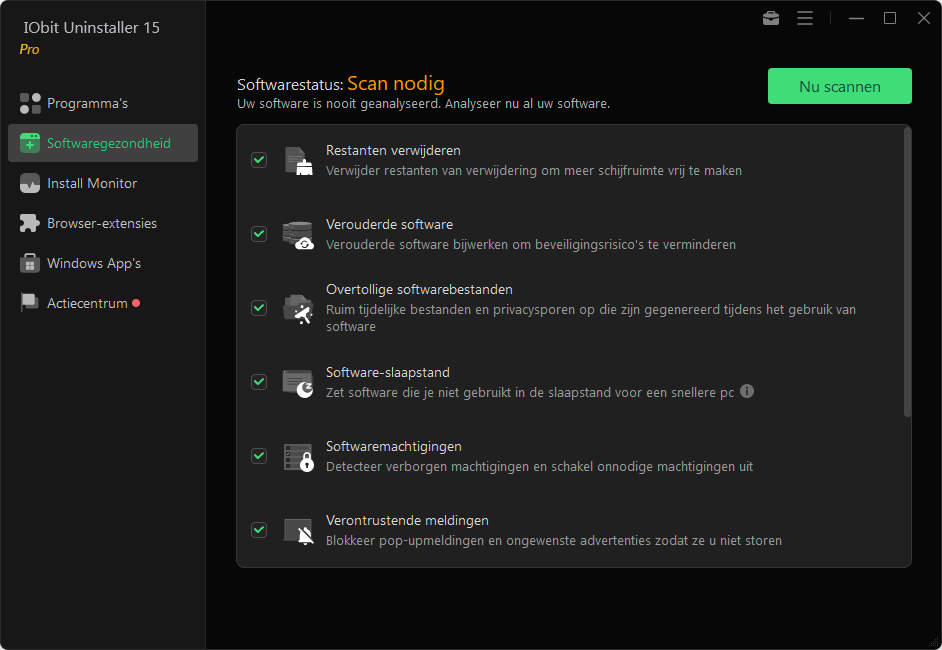Switch to Install Monitor in sidebar
This screenshot has width=942, height=650.
click(92, 183)
